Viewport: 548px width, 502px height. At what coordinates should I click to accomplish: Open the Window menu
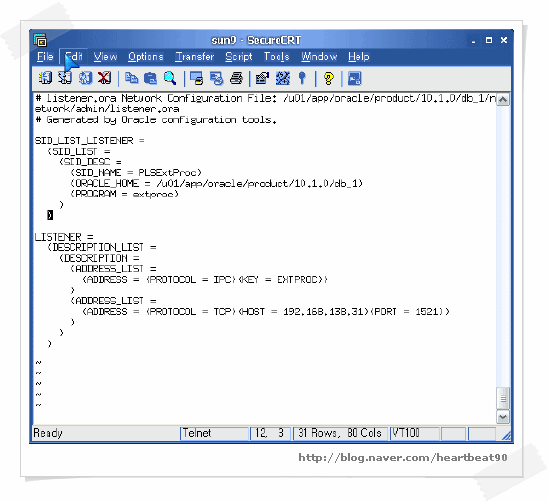tap(319, 57)
